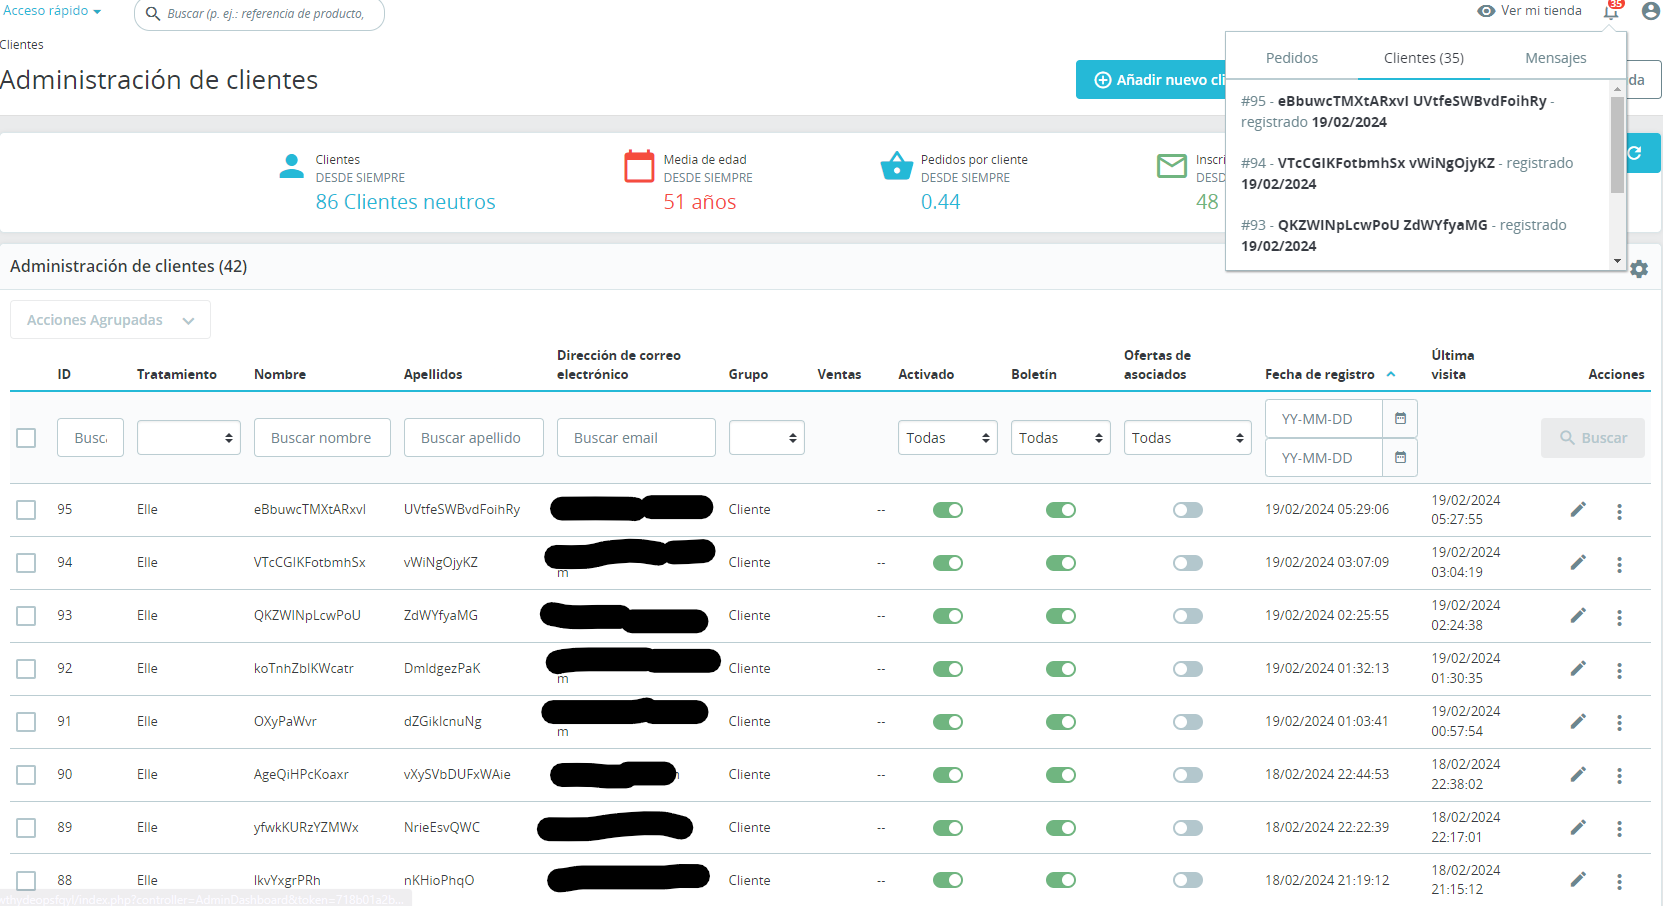Open the Boletín Todas filter dropdown
The image size is (1663, 906).
pos(1061,438)
